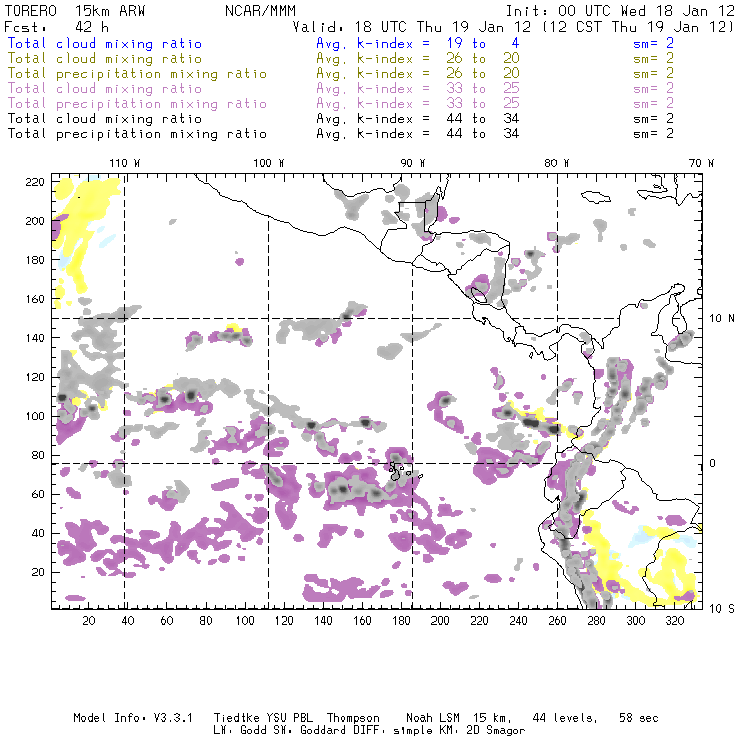Click '58 sec' time step text
740x740 pixels.
639,718
